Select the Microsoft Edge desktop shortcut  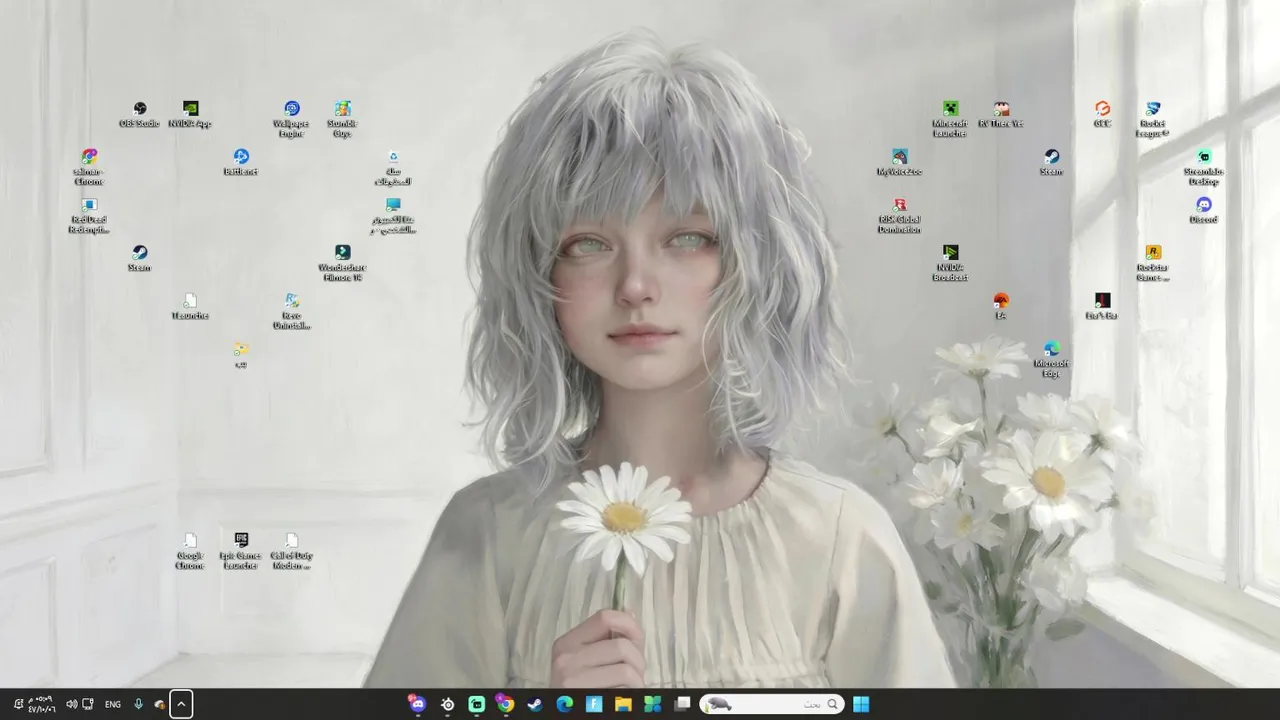click(x=1051, y=359)
